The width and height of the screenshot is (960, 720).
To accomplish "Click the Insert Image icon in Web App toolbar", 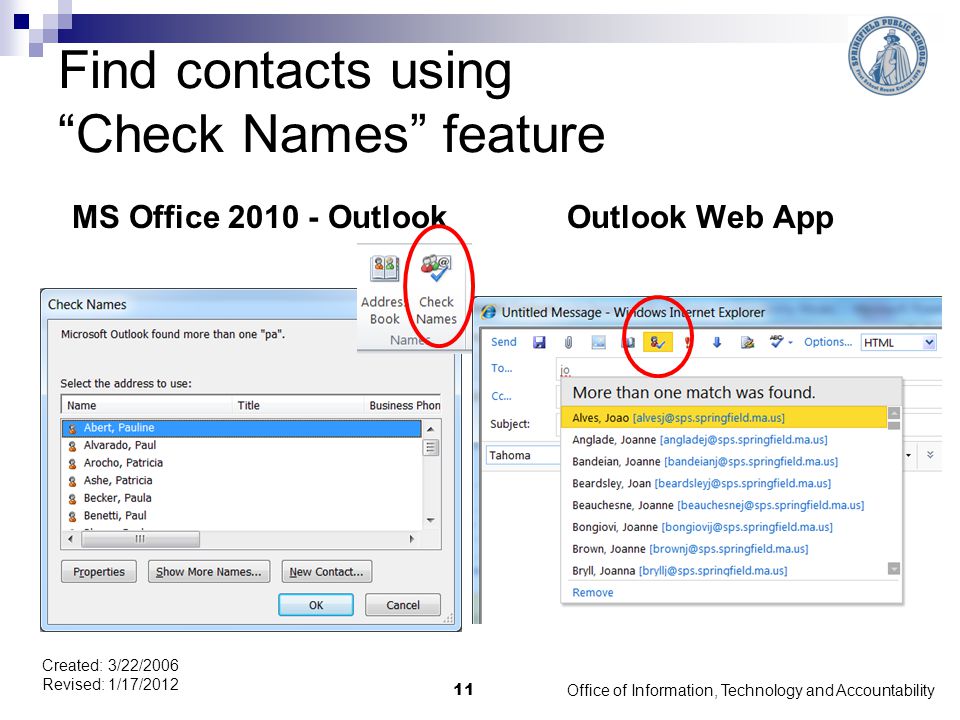I will tap(598, 342).
